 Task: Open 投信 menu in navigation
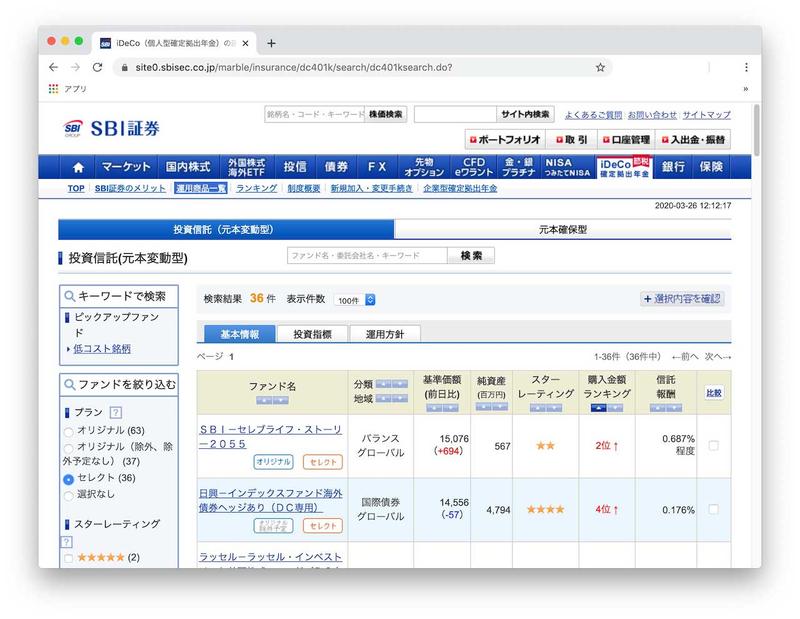coord(295,167)
